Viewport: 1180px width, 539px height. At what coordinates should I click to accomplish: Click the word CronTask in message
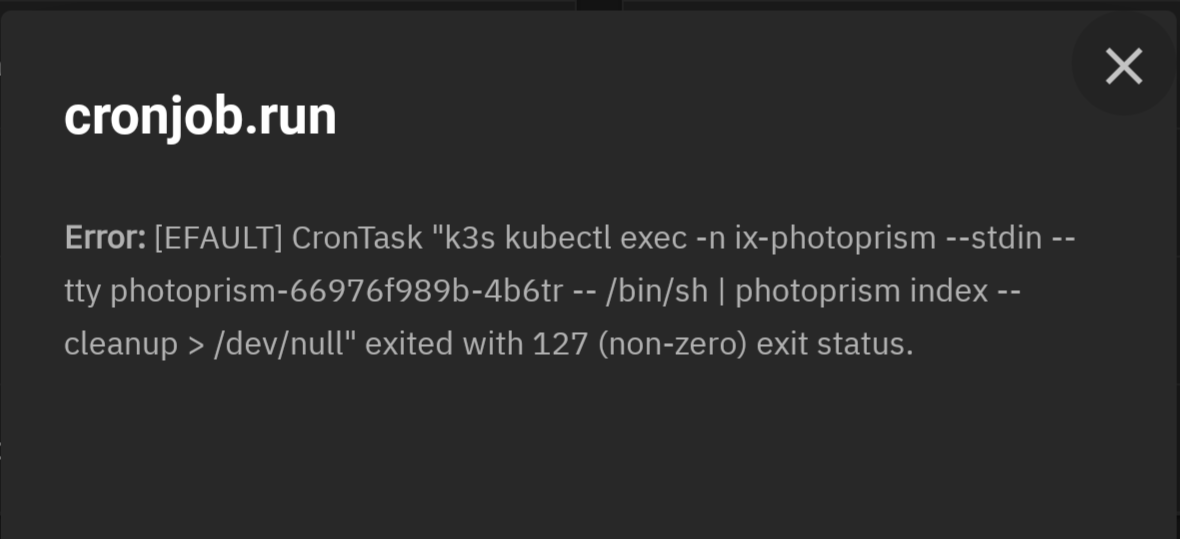pos(357,238)
